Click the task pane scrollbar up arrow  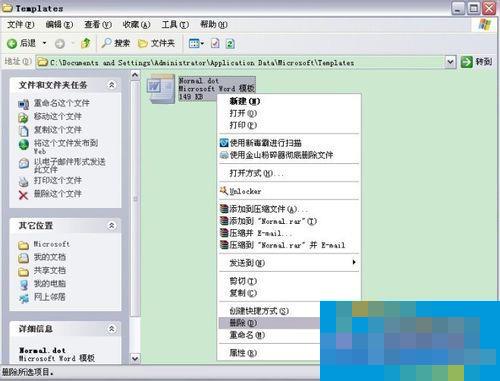(135, 75)
